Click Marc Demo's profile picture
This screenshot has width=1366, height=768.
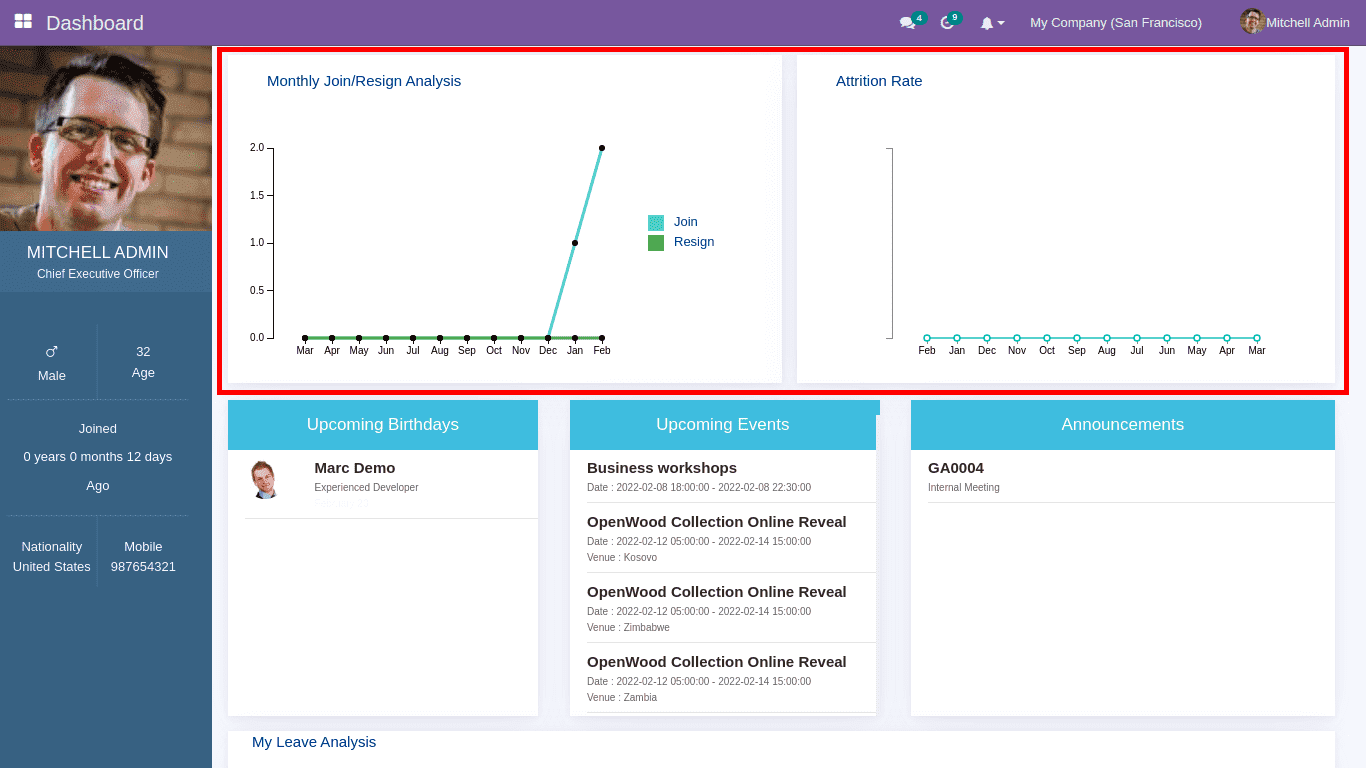[x=266, y=478]
